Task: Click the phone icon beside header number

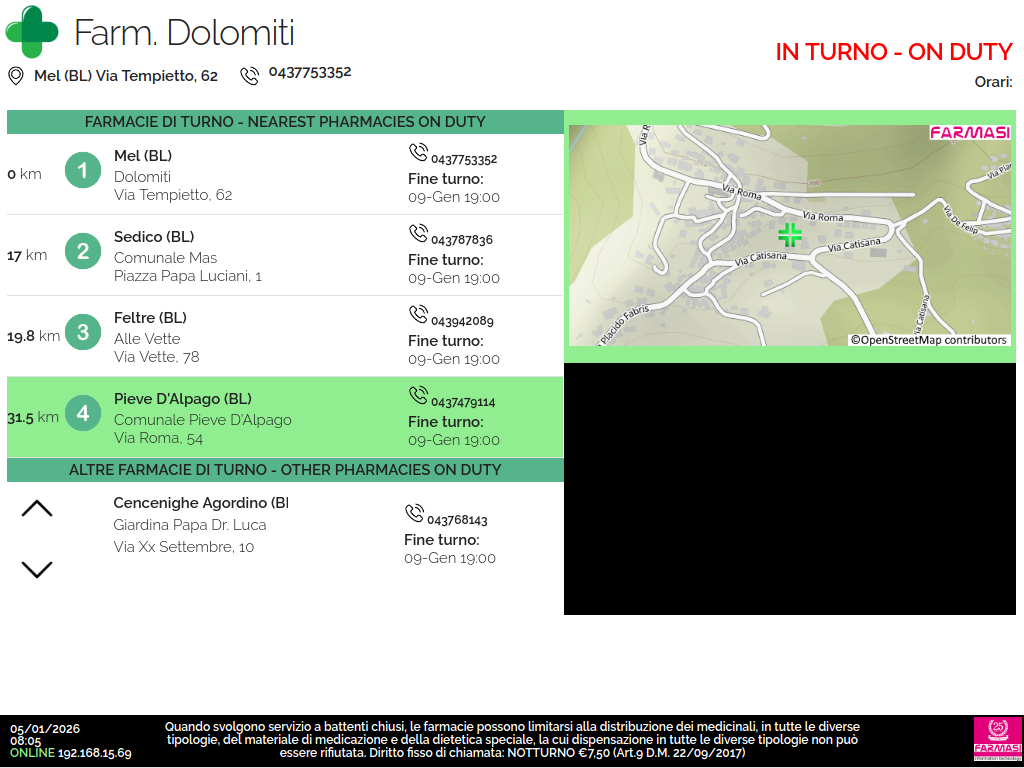Action: (249, 76)
